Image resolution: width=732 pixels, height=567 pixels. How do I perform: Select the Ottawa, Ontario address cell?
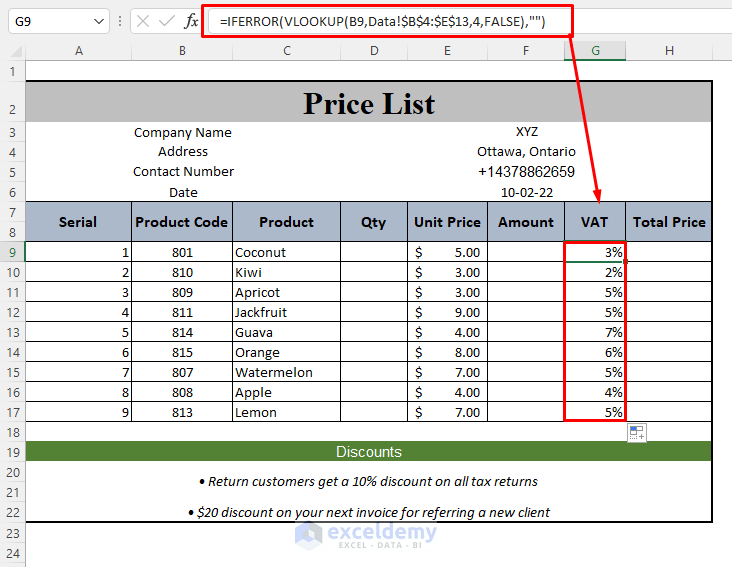526,152
